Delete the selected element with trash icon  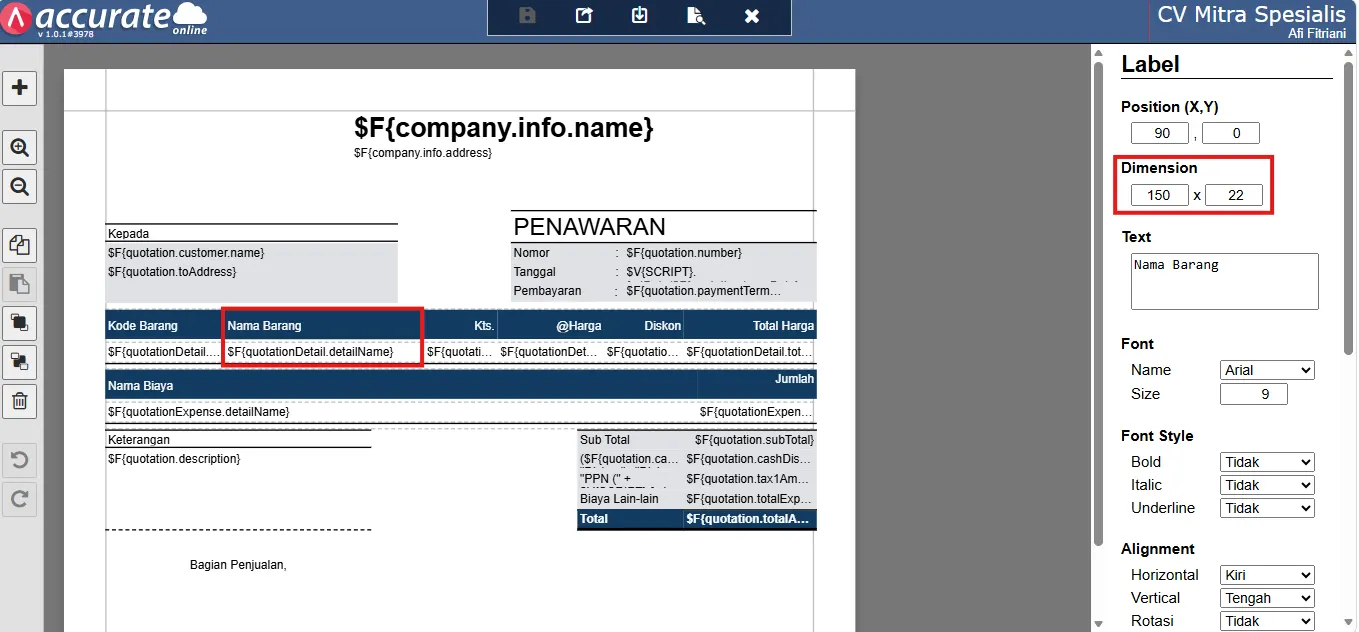click(19, 402)
